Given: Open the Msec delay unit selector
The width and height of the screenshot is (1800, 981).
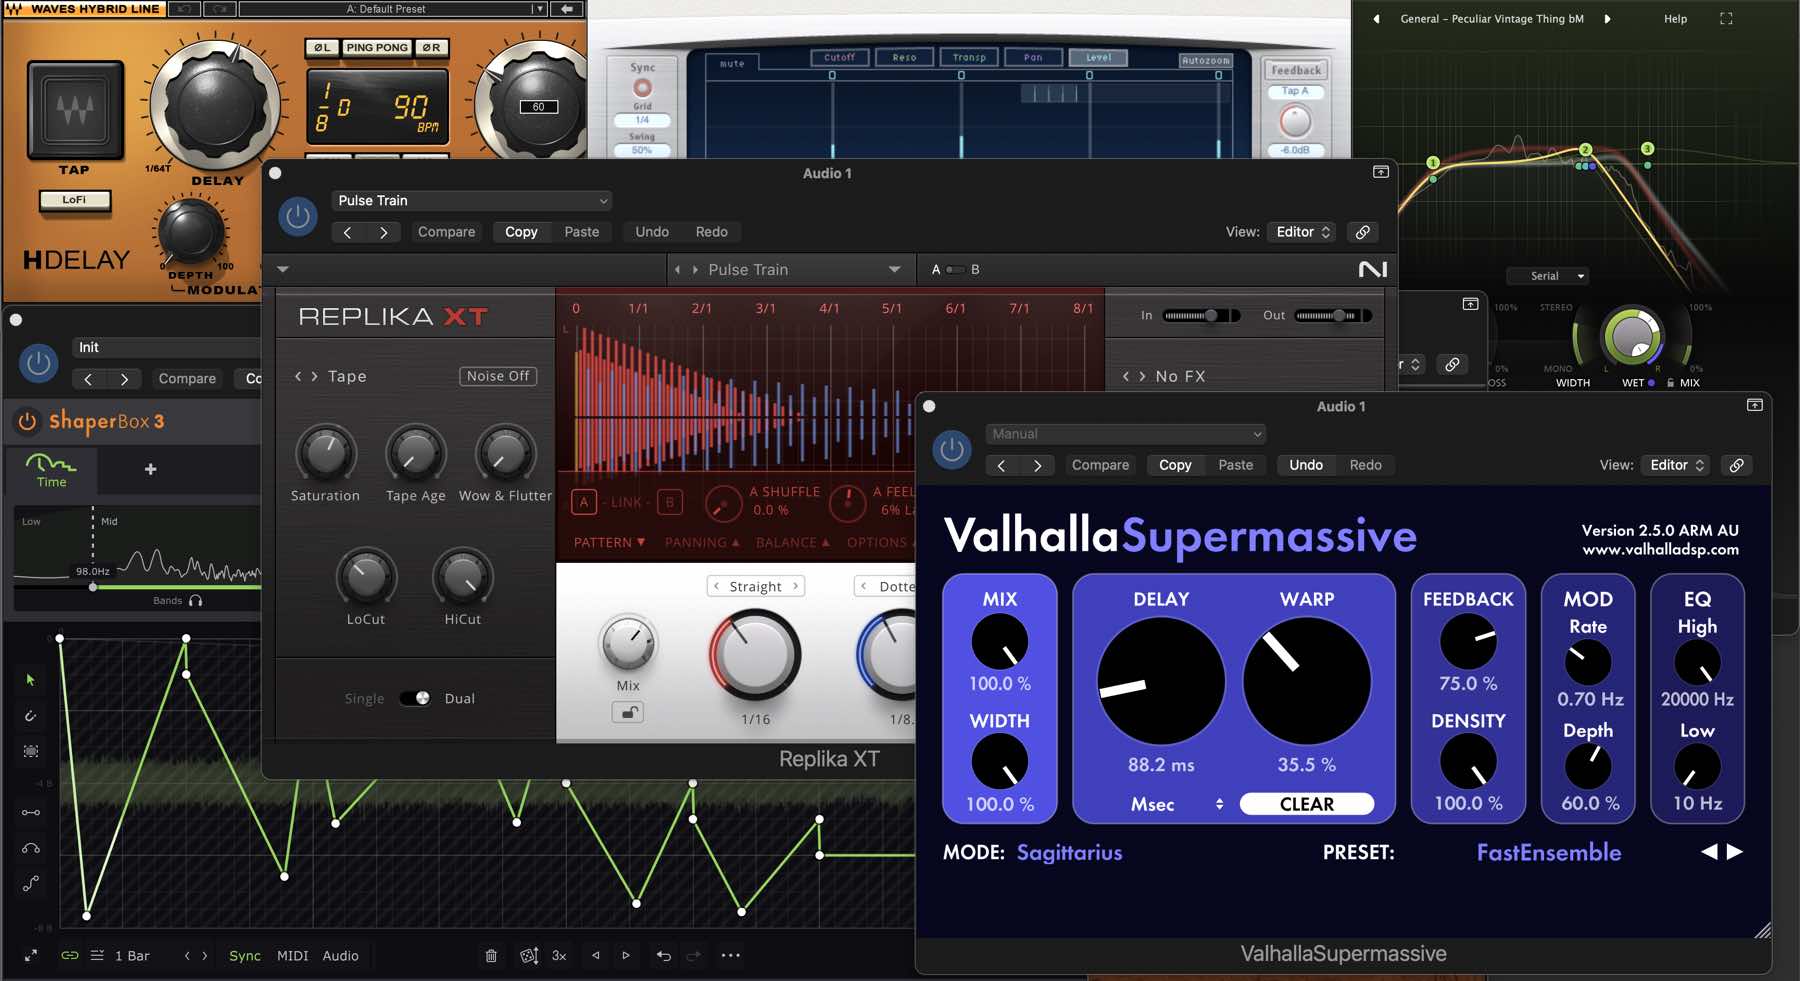Looking at the screenshot, I should [x=1177, y=805].
